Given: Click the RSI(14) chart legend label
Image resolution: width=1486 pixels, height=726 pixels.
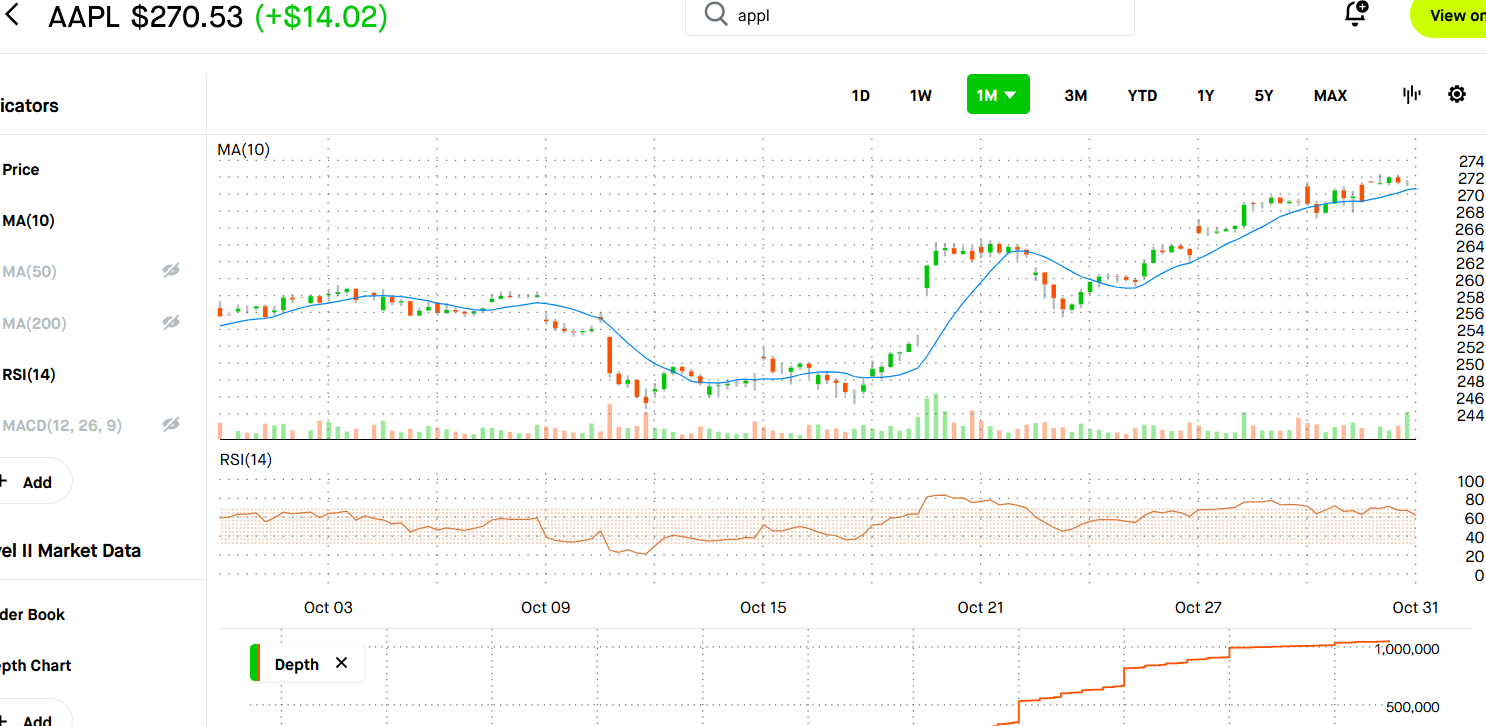Looking at the screenshot, I should [246, 460].
